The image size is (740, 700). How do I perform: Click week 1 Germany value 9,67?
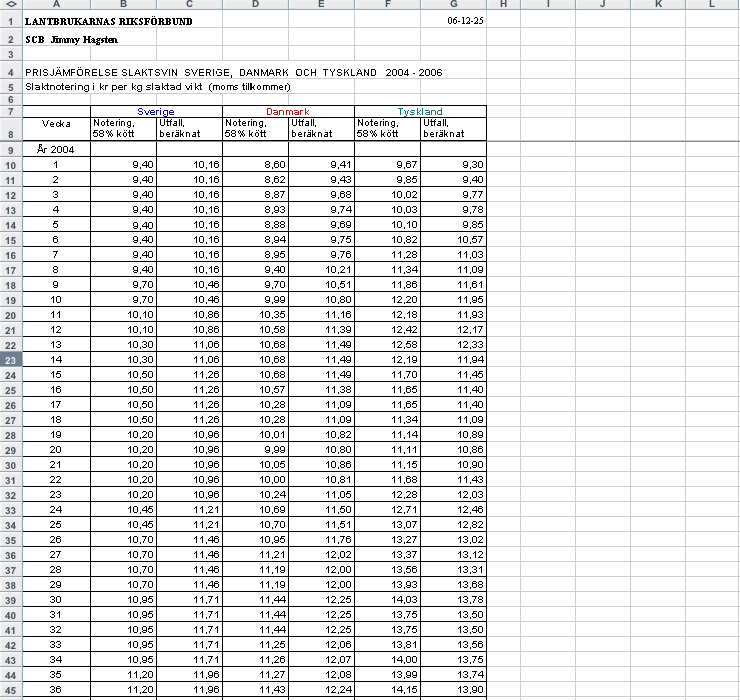coord(387,165)
